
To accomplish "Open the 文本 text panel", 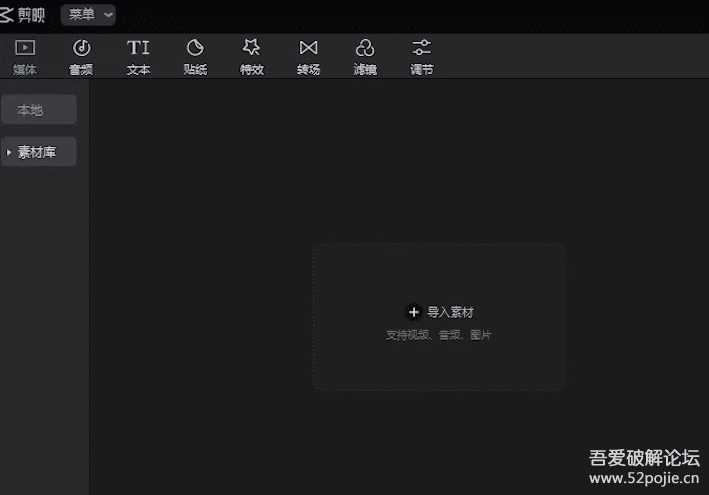I will (138, 57).
